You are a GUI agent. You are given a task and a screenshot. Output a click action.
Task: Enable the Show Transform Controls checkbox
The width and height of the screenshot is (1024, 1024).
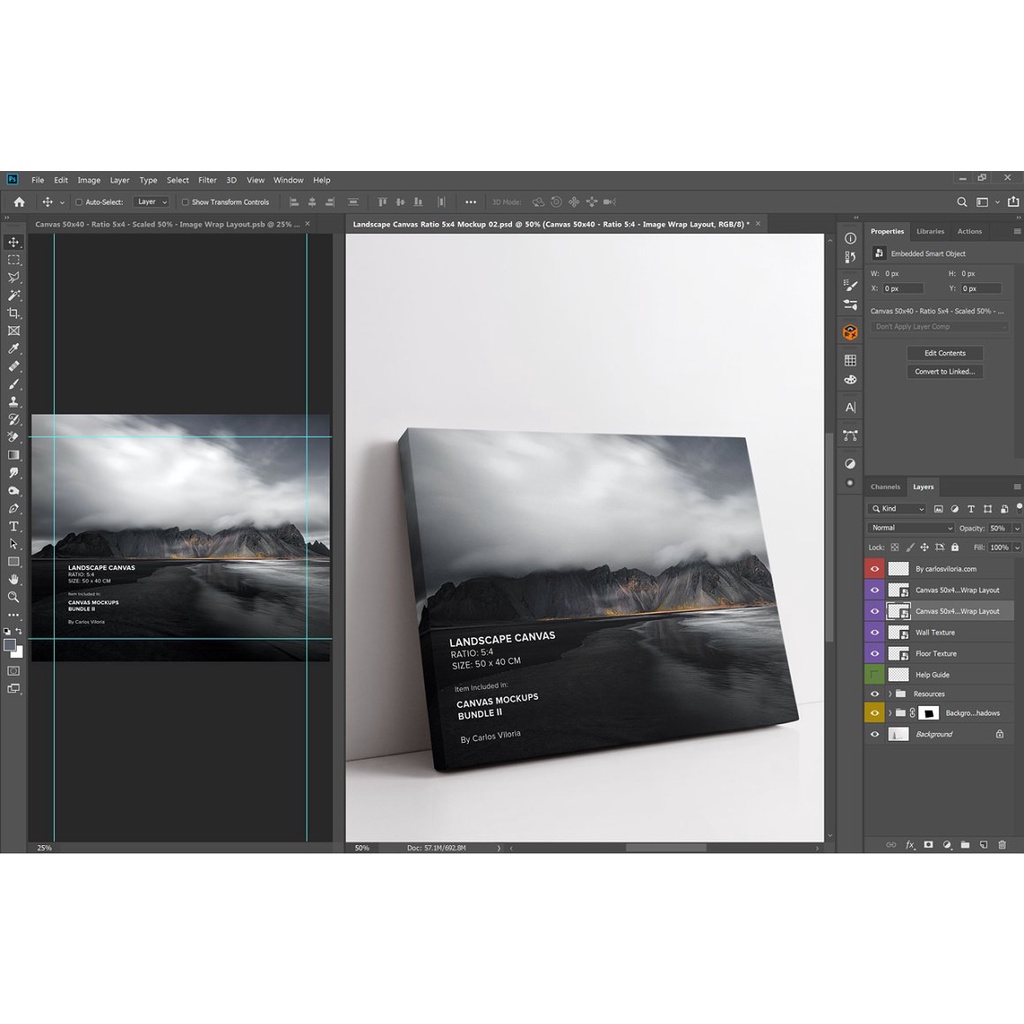pos(185,202)
